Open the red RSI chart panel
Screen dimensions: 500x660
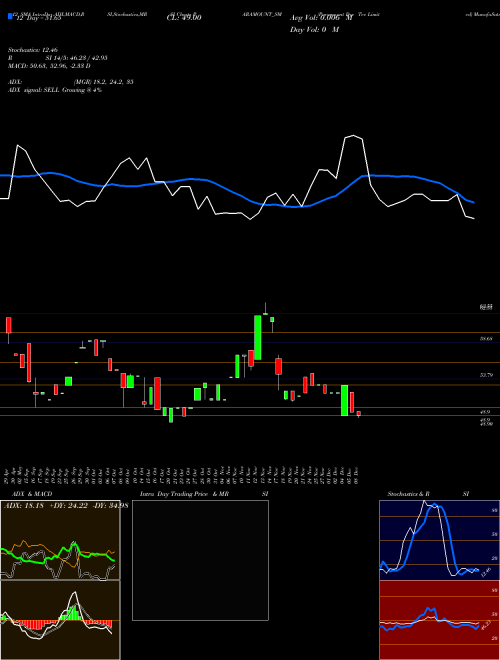point(439,620)
